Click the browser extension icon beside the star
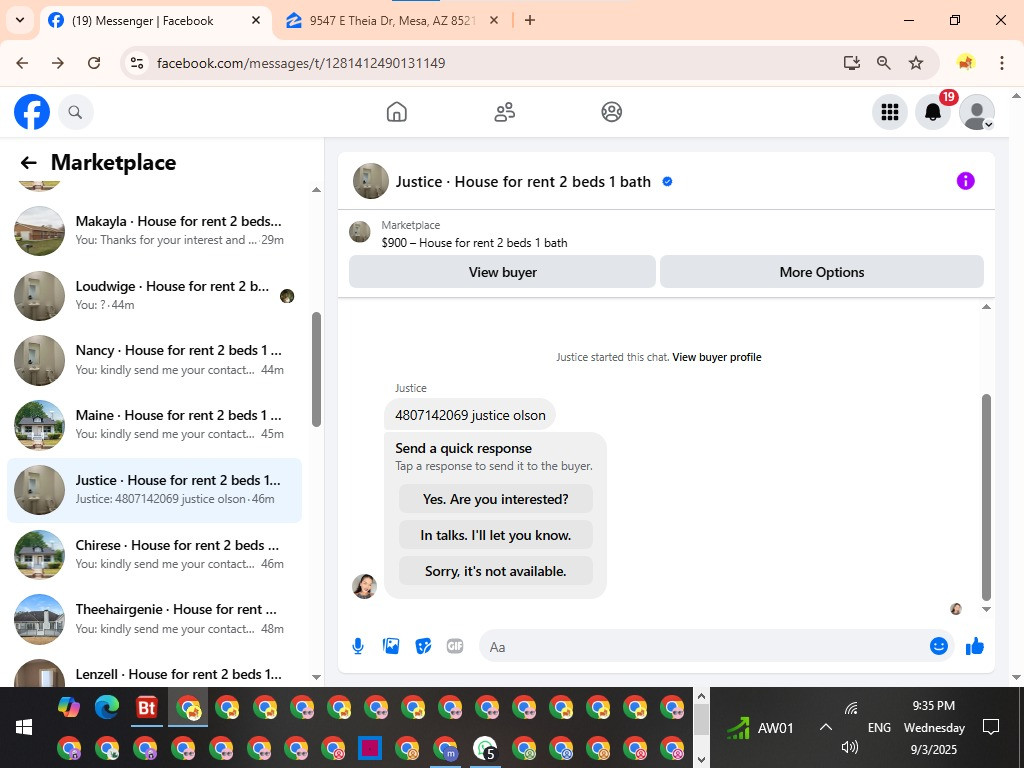Screen dimensions: 1024x768 click(966, 63)
